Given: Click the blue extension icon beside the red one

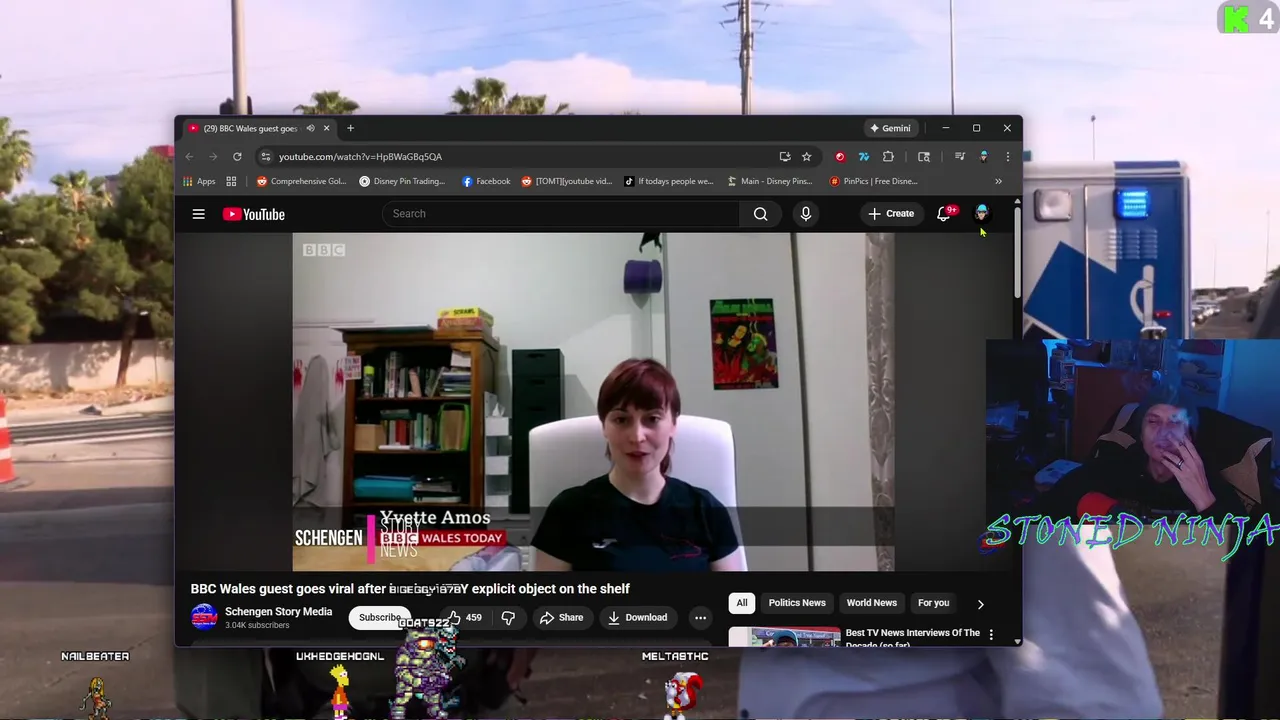Looking at the screenshot, I should (x=864, y=156).
